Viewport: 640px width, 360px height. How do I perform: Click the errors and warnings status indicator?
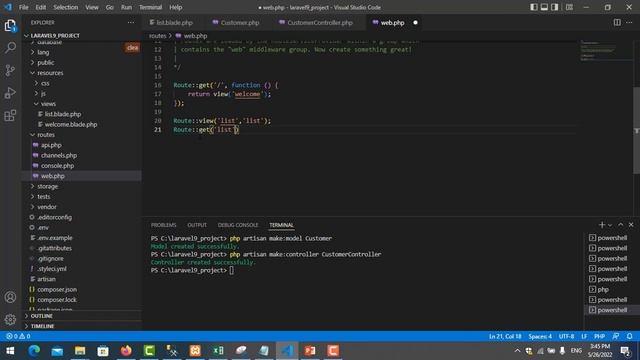point(18,336)
